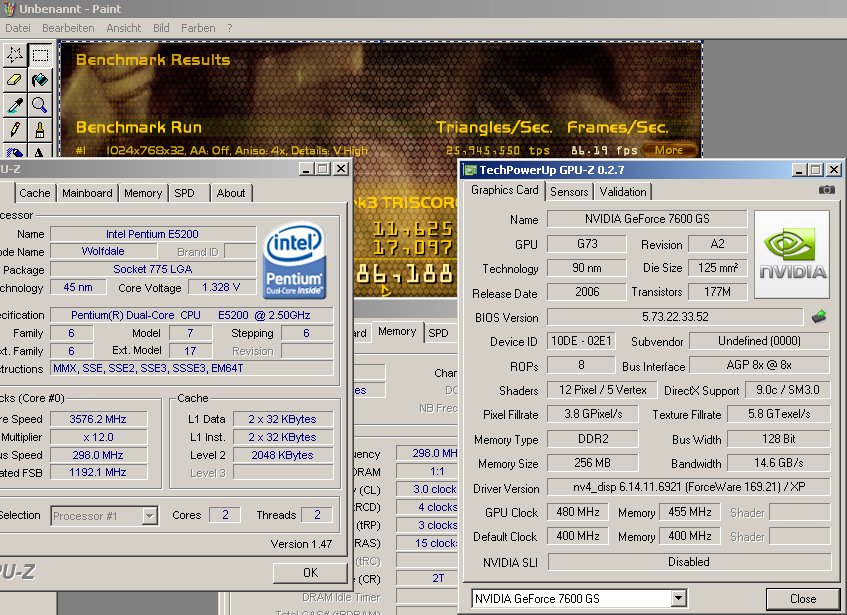
Task: Select the rectangular Select tool in Paint
Action: (40, 55)
